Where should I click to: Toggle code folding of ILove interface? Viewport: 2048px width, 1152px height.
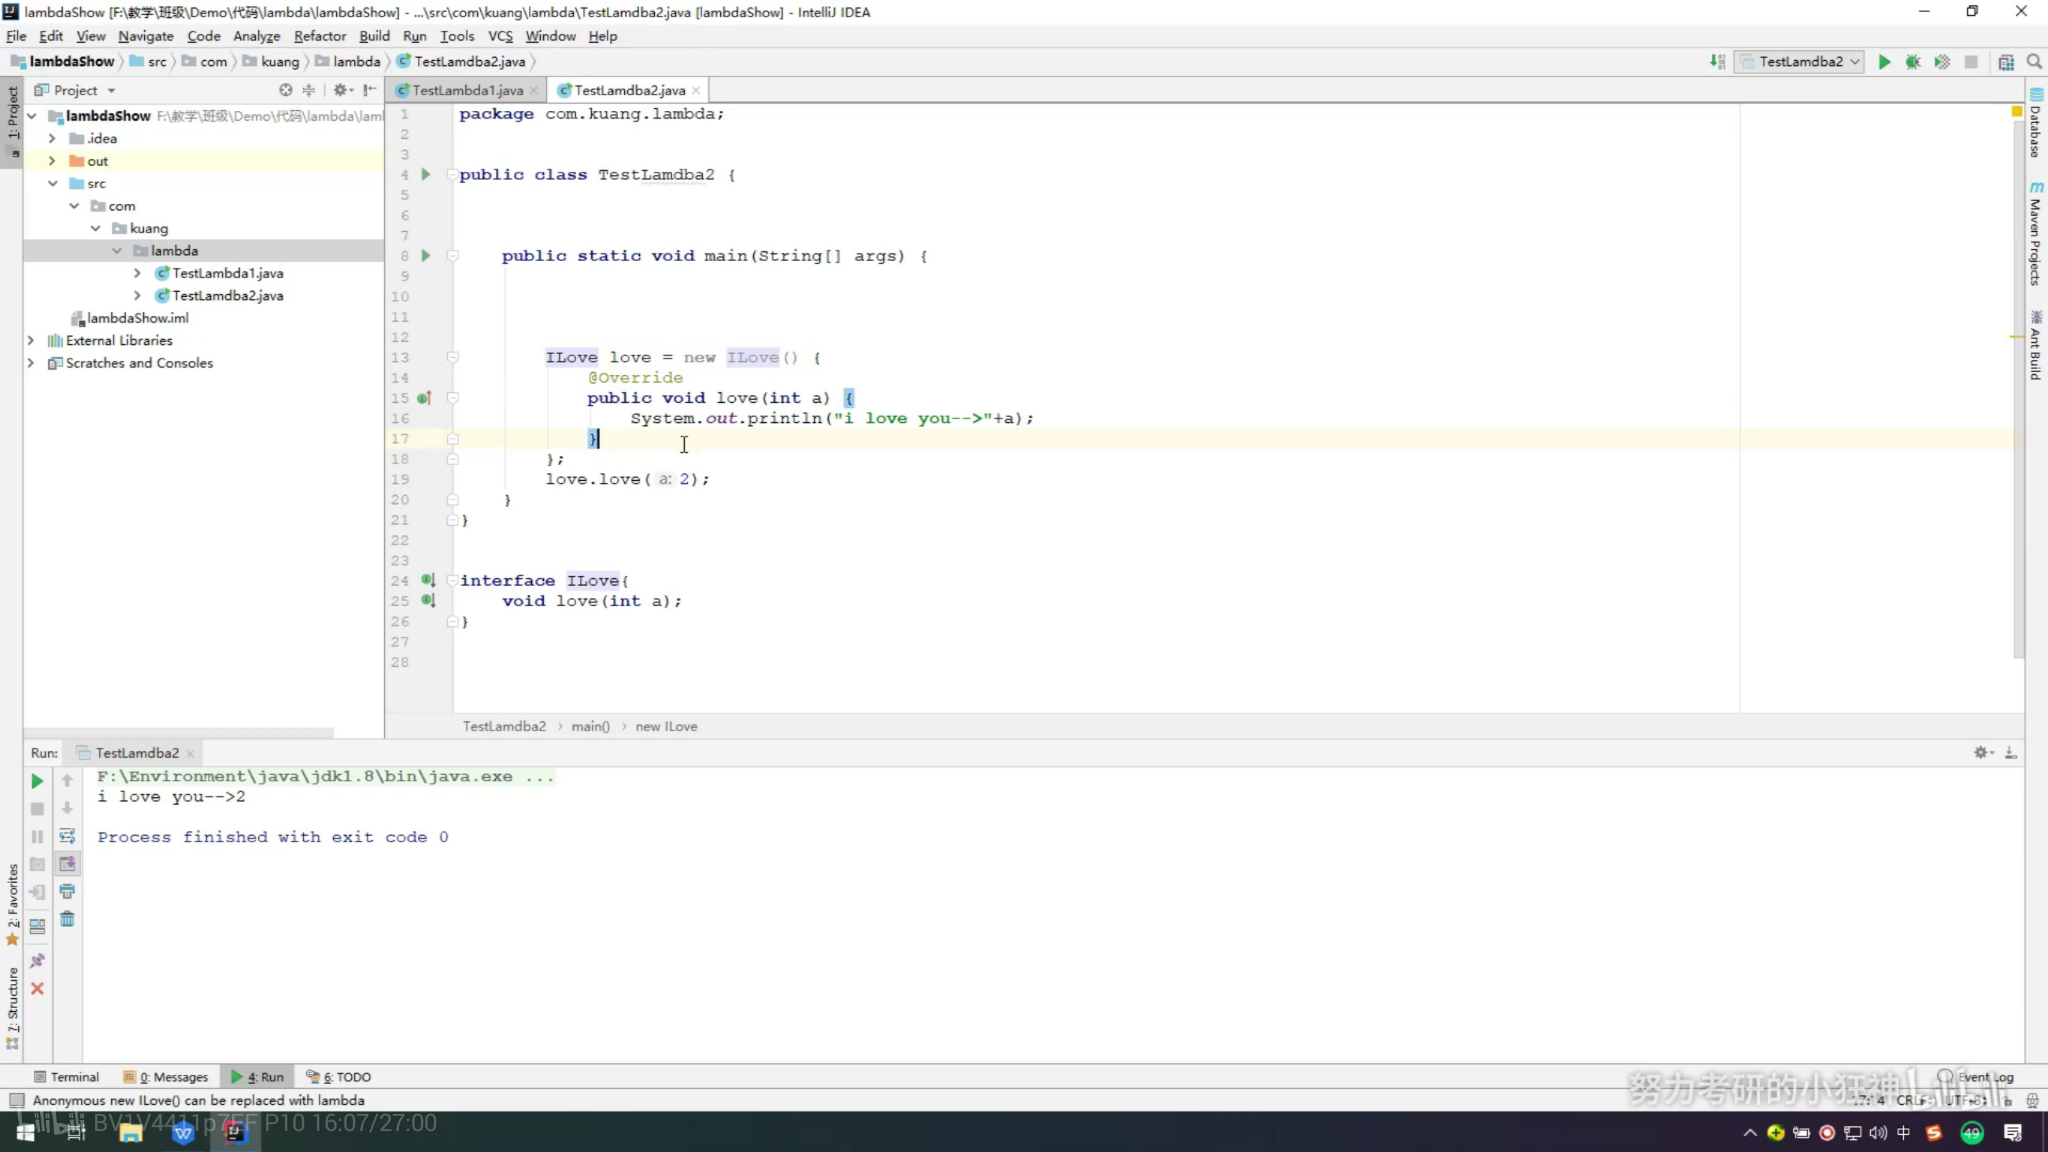(453, 580)
